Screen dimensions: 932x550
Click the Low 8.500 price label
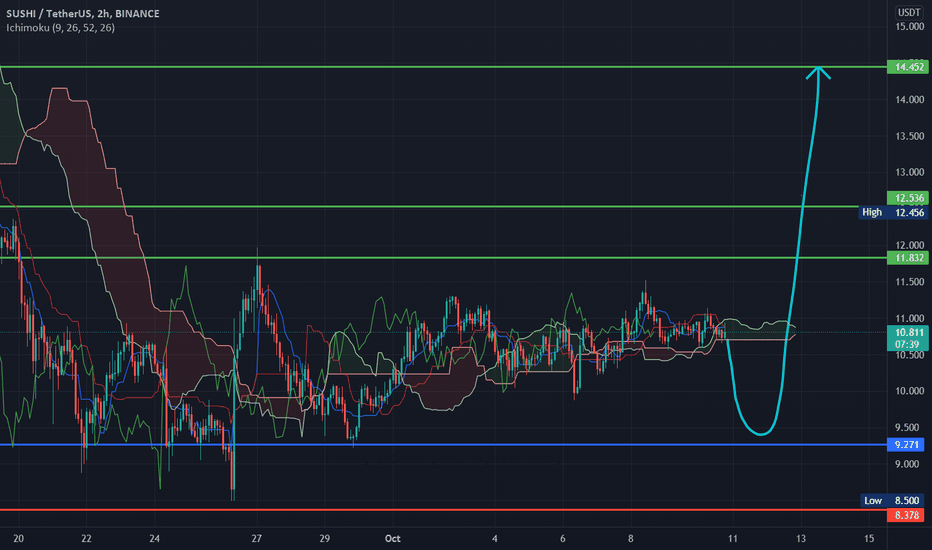click(893, 501)
